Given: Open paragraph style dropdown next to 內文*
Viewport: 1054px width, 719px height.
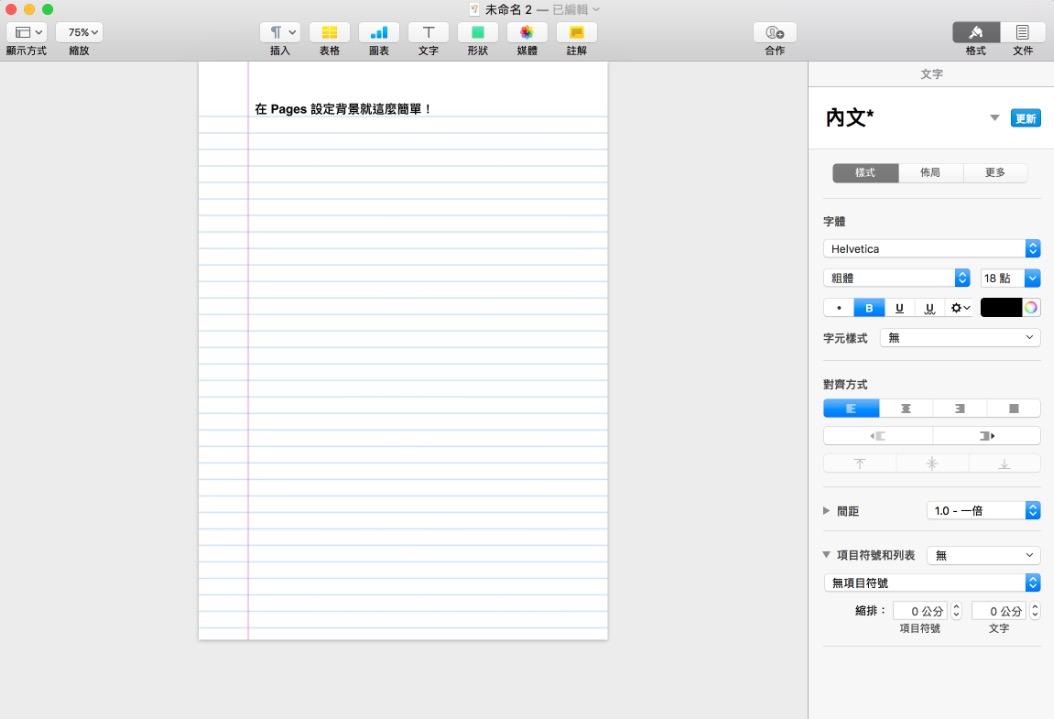Looking at the screenshot, I should [994, 118].
